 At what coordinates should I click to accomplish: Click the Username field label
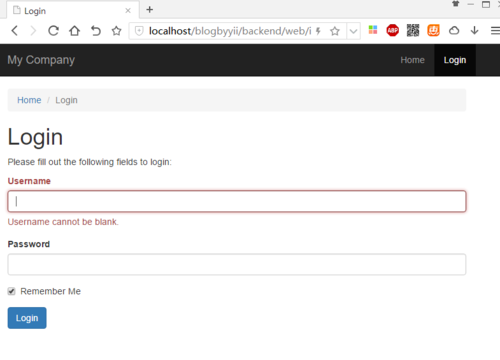pos(29,181)
